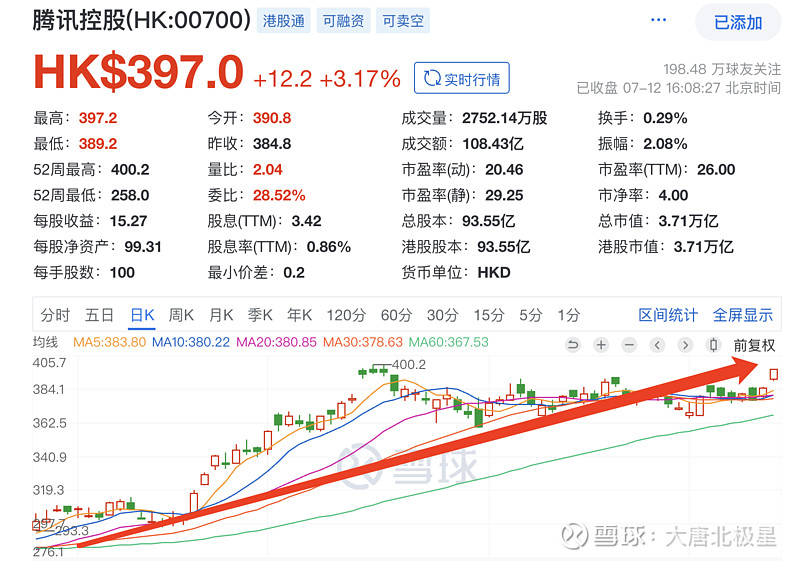
Task: Click the 已添加 watchlist button
Action: point(738,22)
